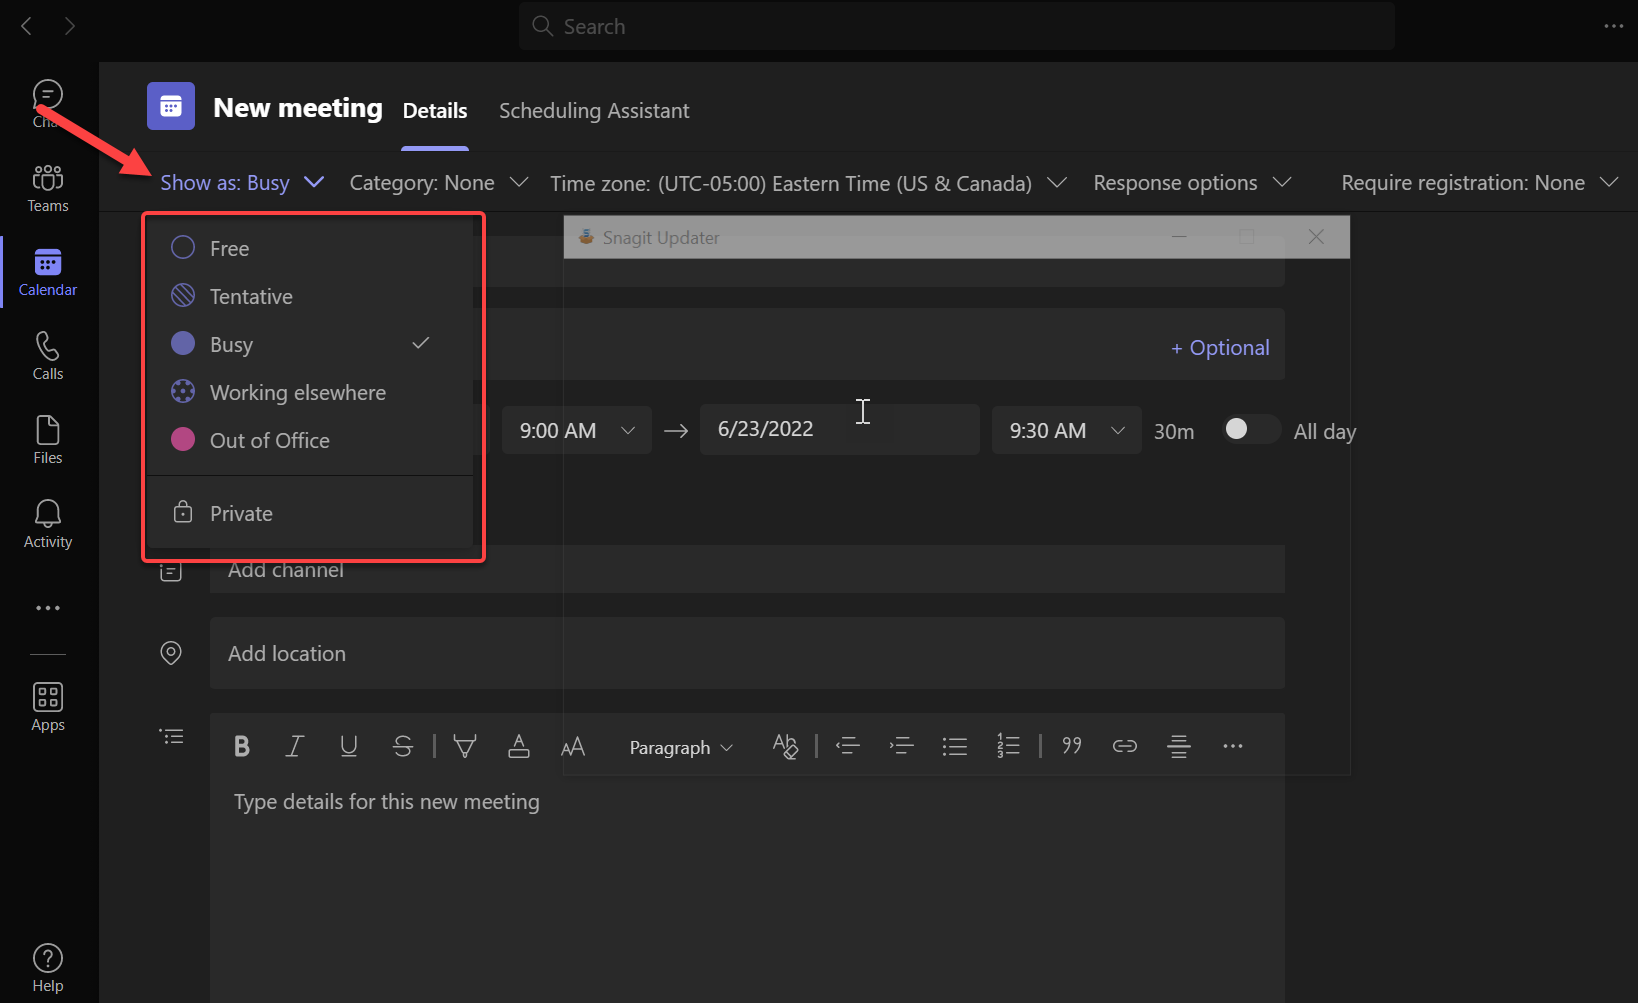Open the Time zone dropdown
This screenshot has width=1638, height=1003.
click(807, 184)
